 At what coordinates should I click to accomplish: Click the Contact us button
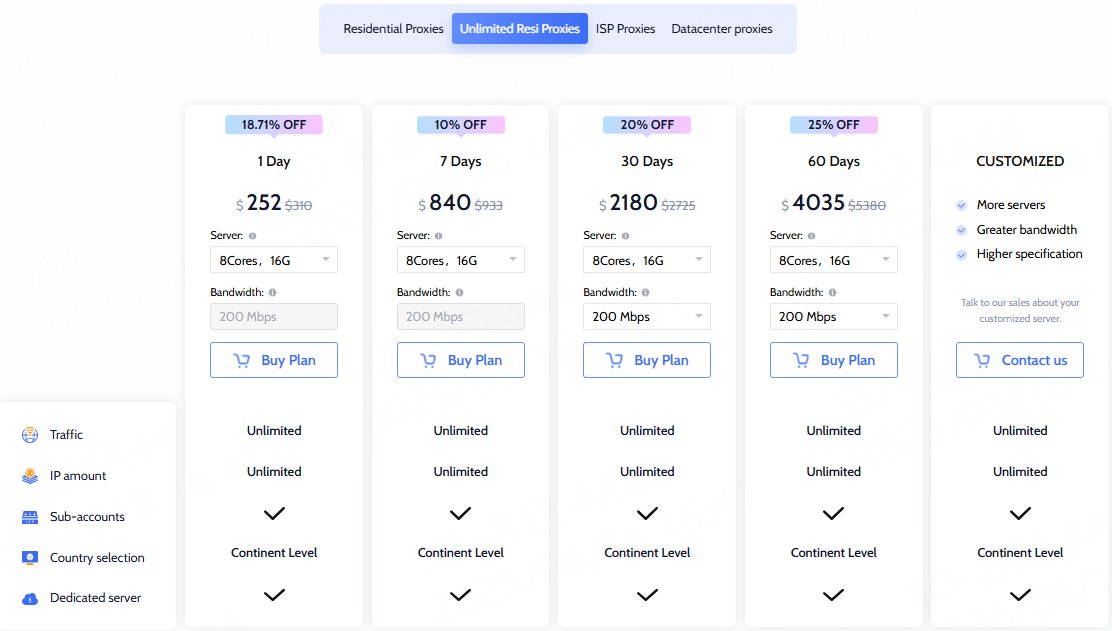tap(1019, 360)
